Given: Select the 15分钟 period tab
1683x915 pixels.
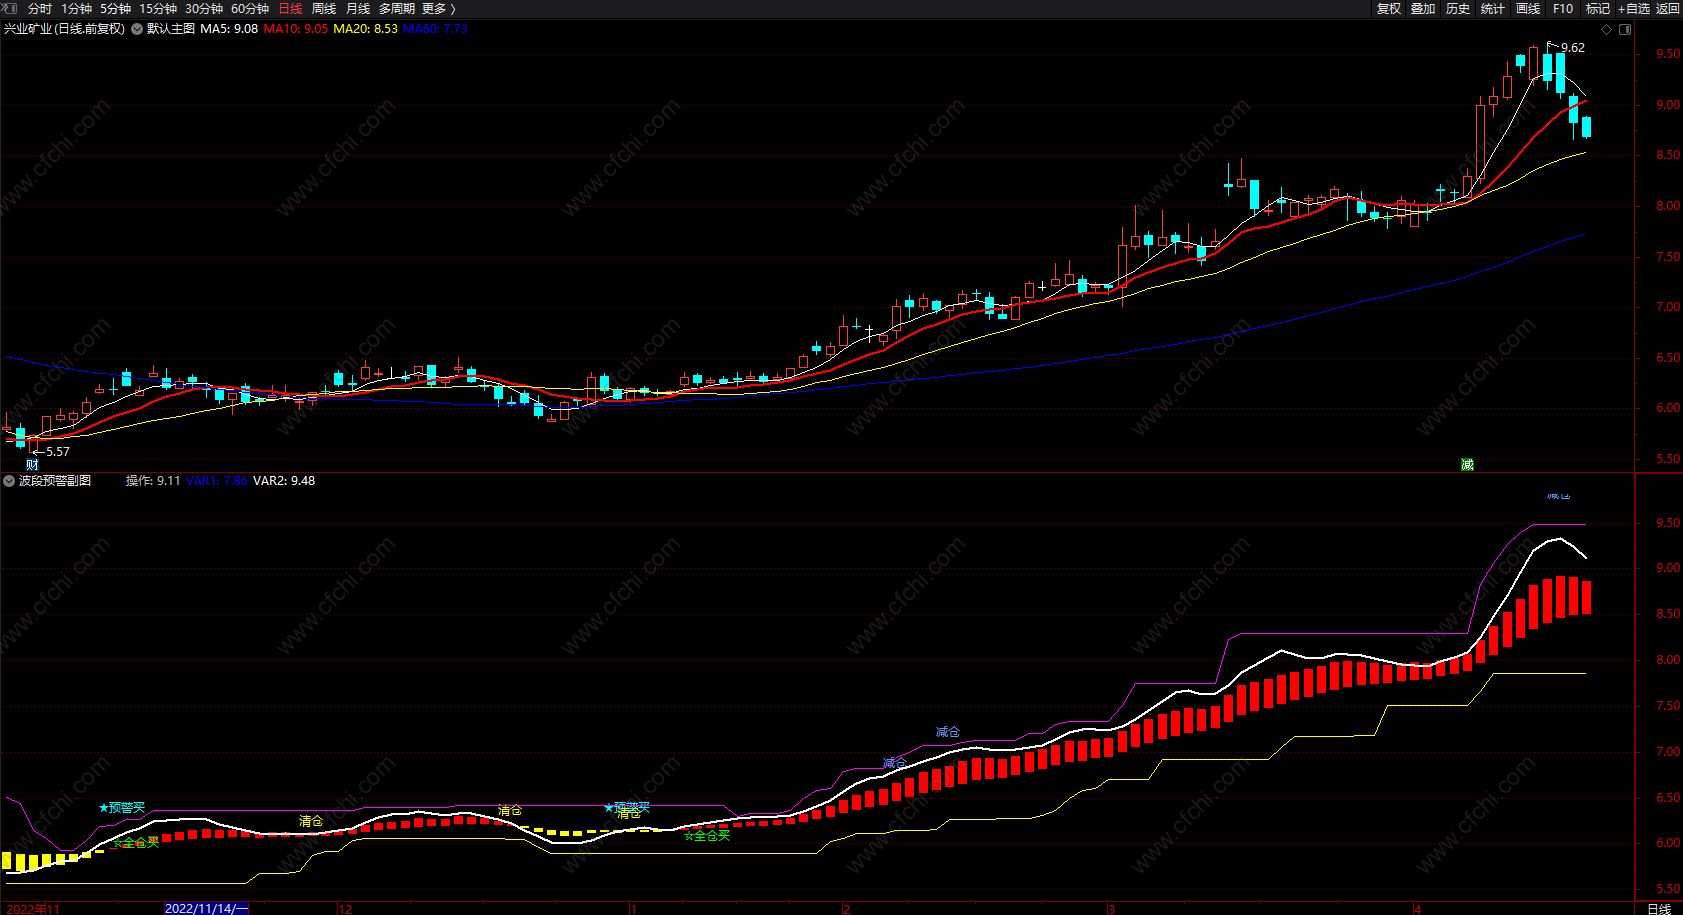Looking at the screenshot, I should tap(158, 8).
